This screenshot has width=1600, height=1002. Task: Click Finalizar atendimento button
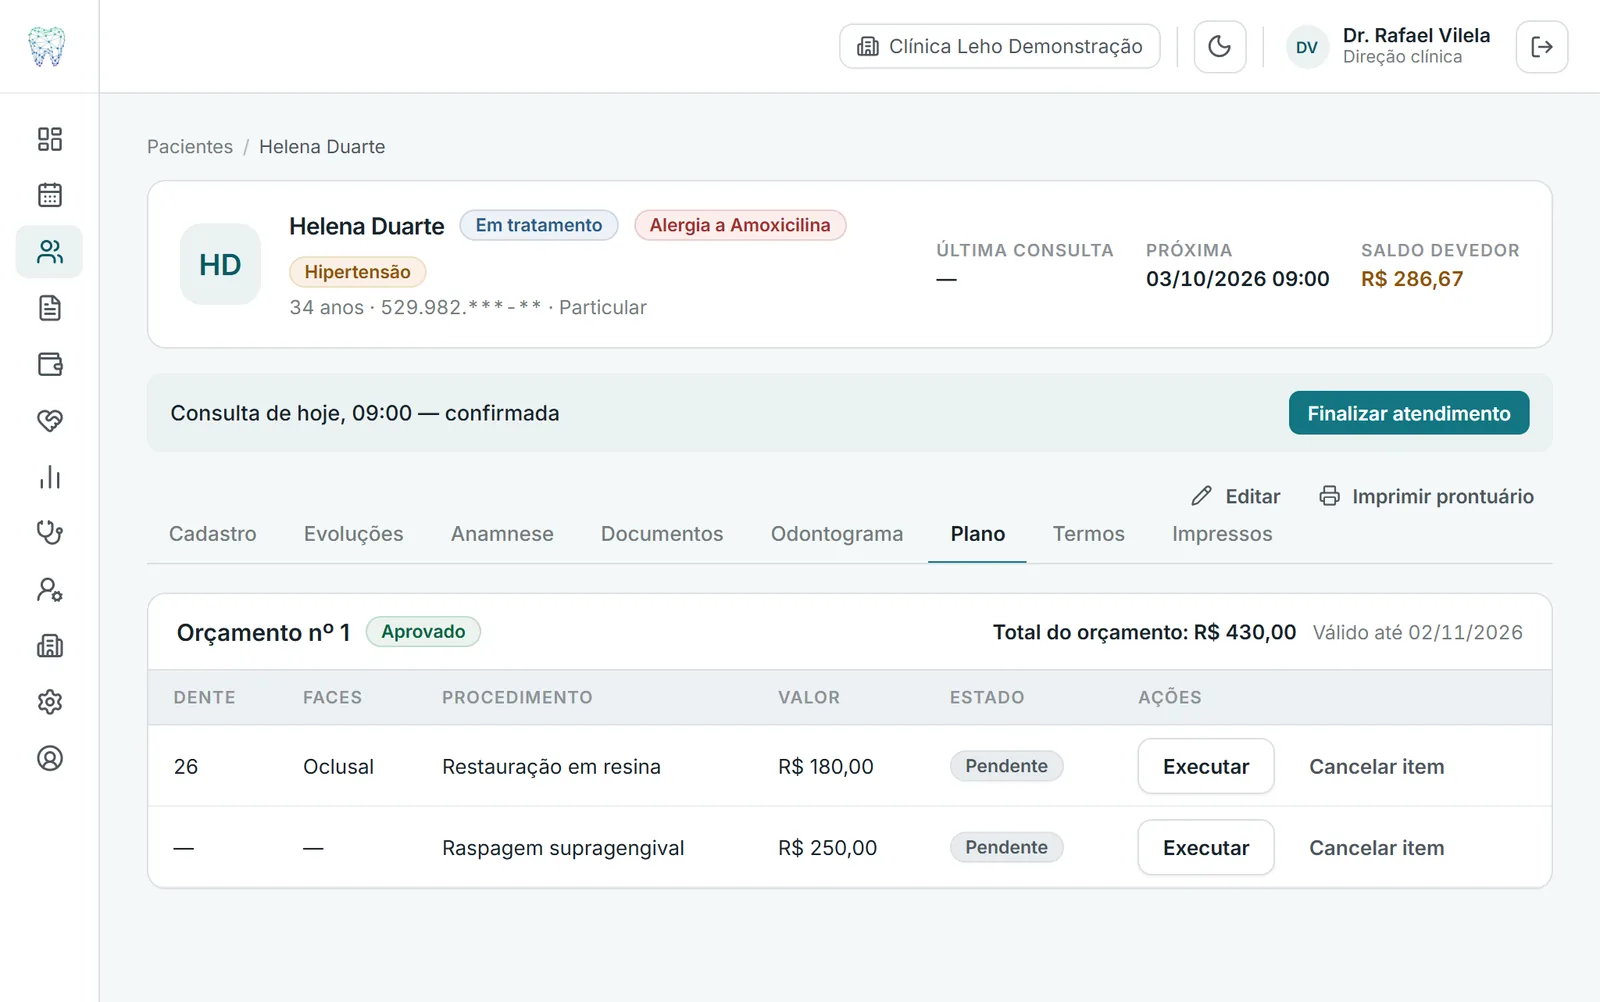tap(1409, 413)
